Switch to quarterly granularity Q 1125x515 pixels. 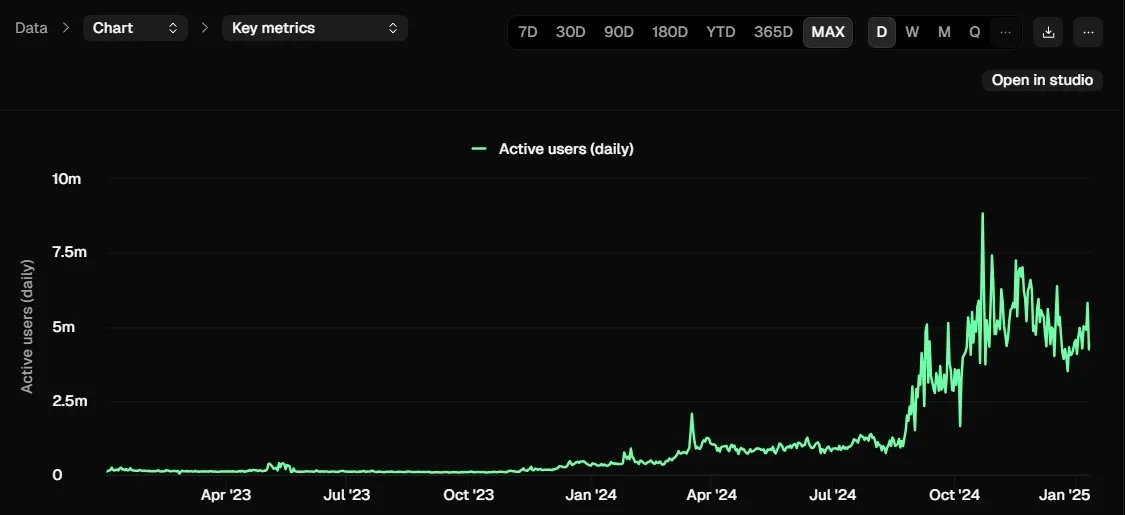tap(974, 32)
